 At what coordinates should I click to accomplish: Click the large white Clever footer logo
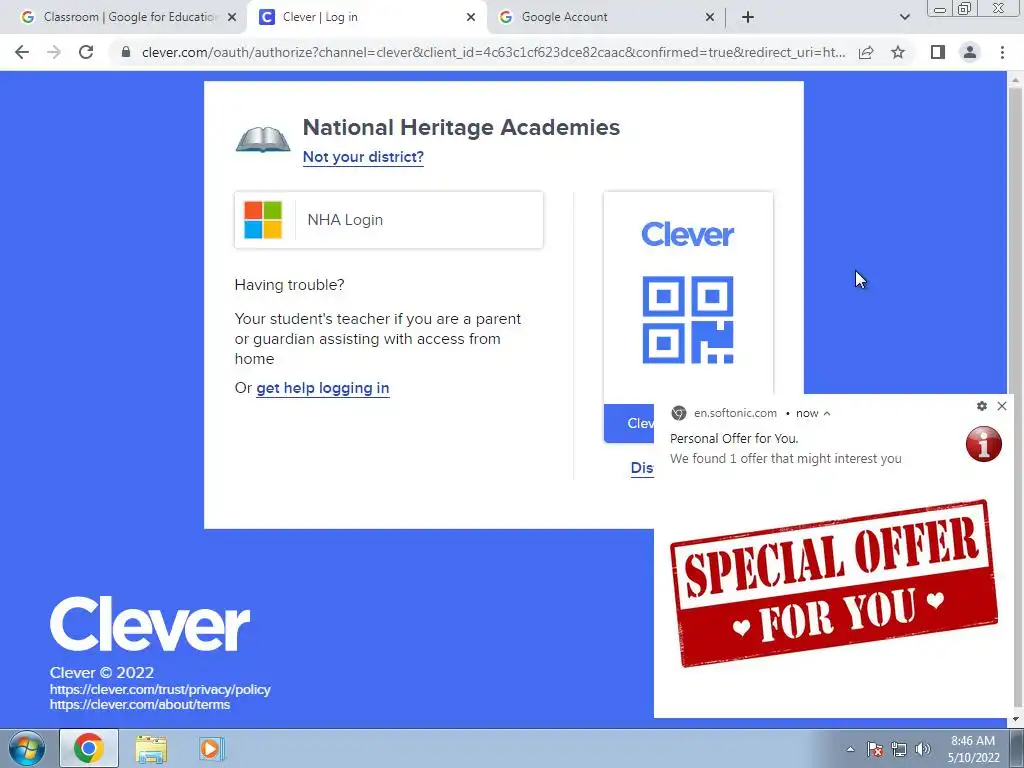point(150,624)
